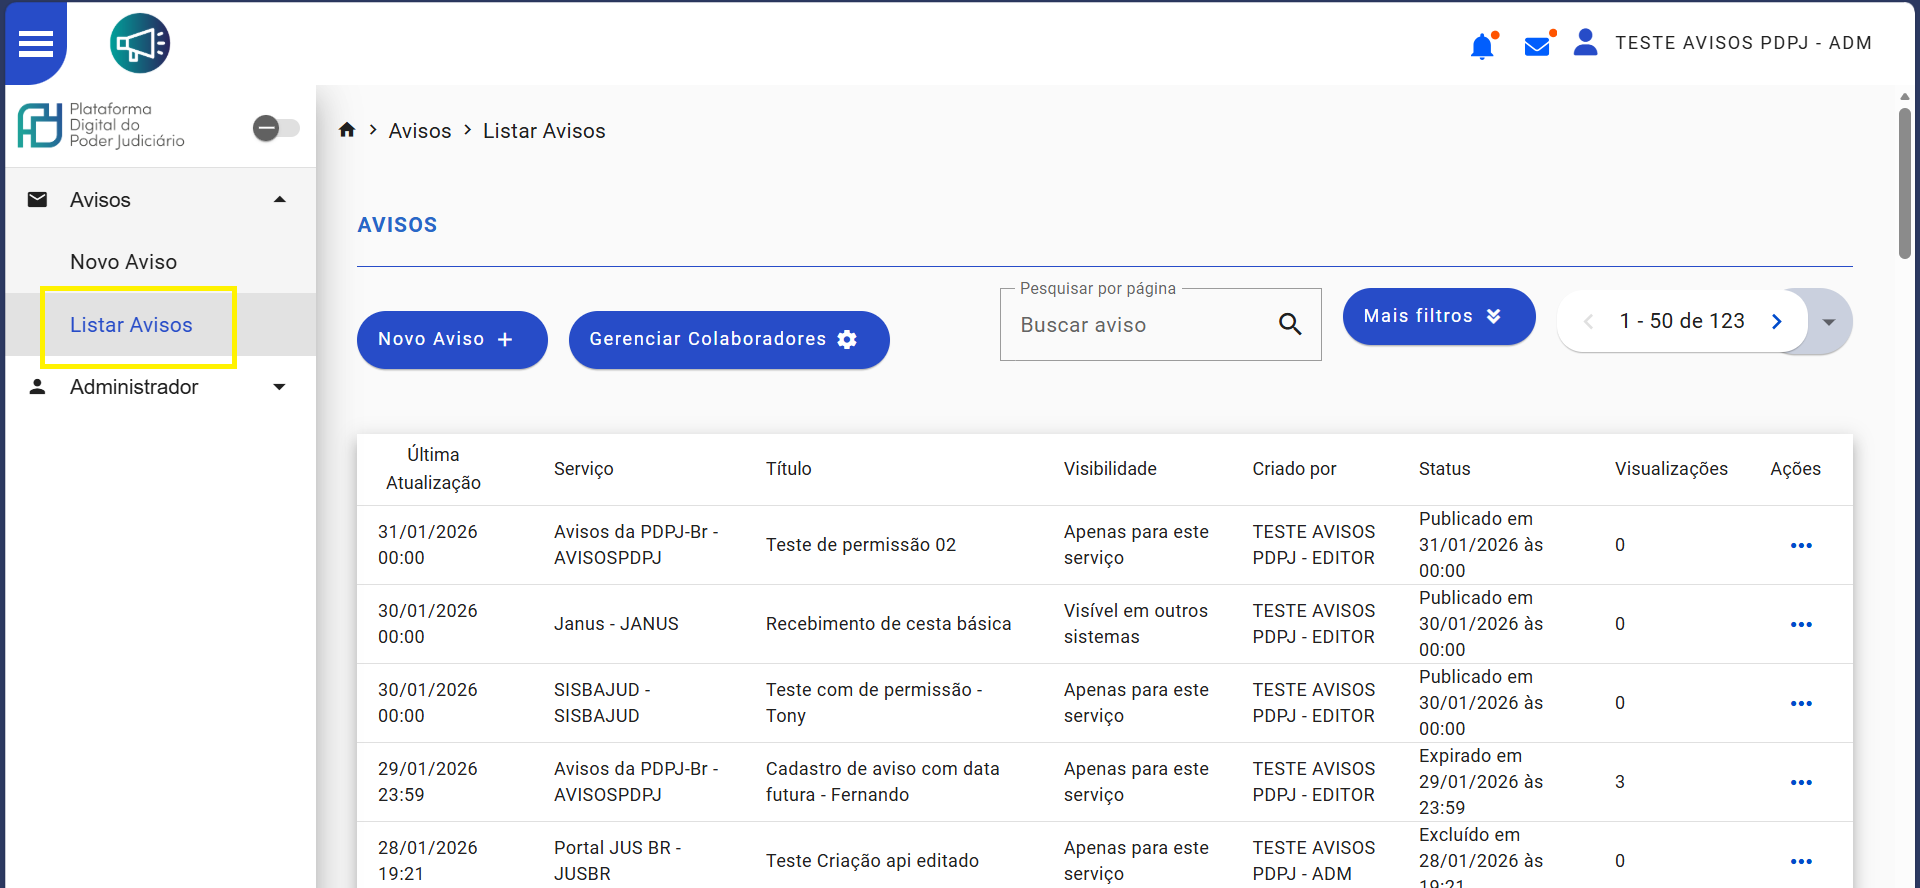Image resolution: width=1920 pixels, height=888 pixels.
Task: Expand the Administrador sidebar section
Action: [x=280, y=387]
